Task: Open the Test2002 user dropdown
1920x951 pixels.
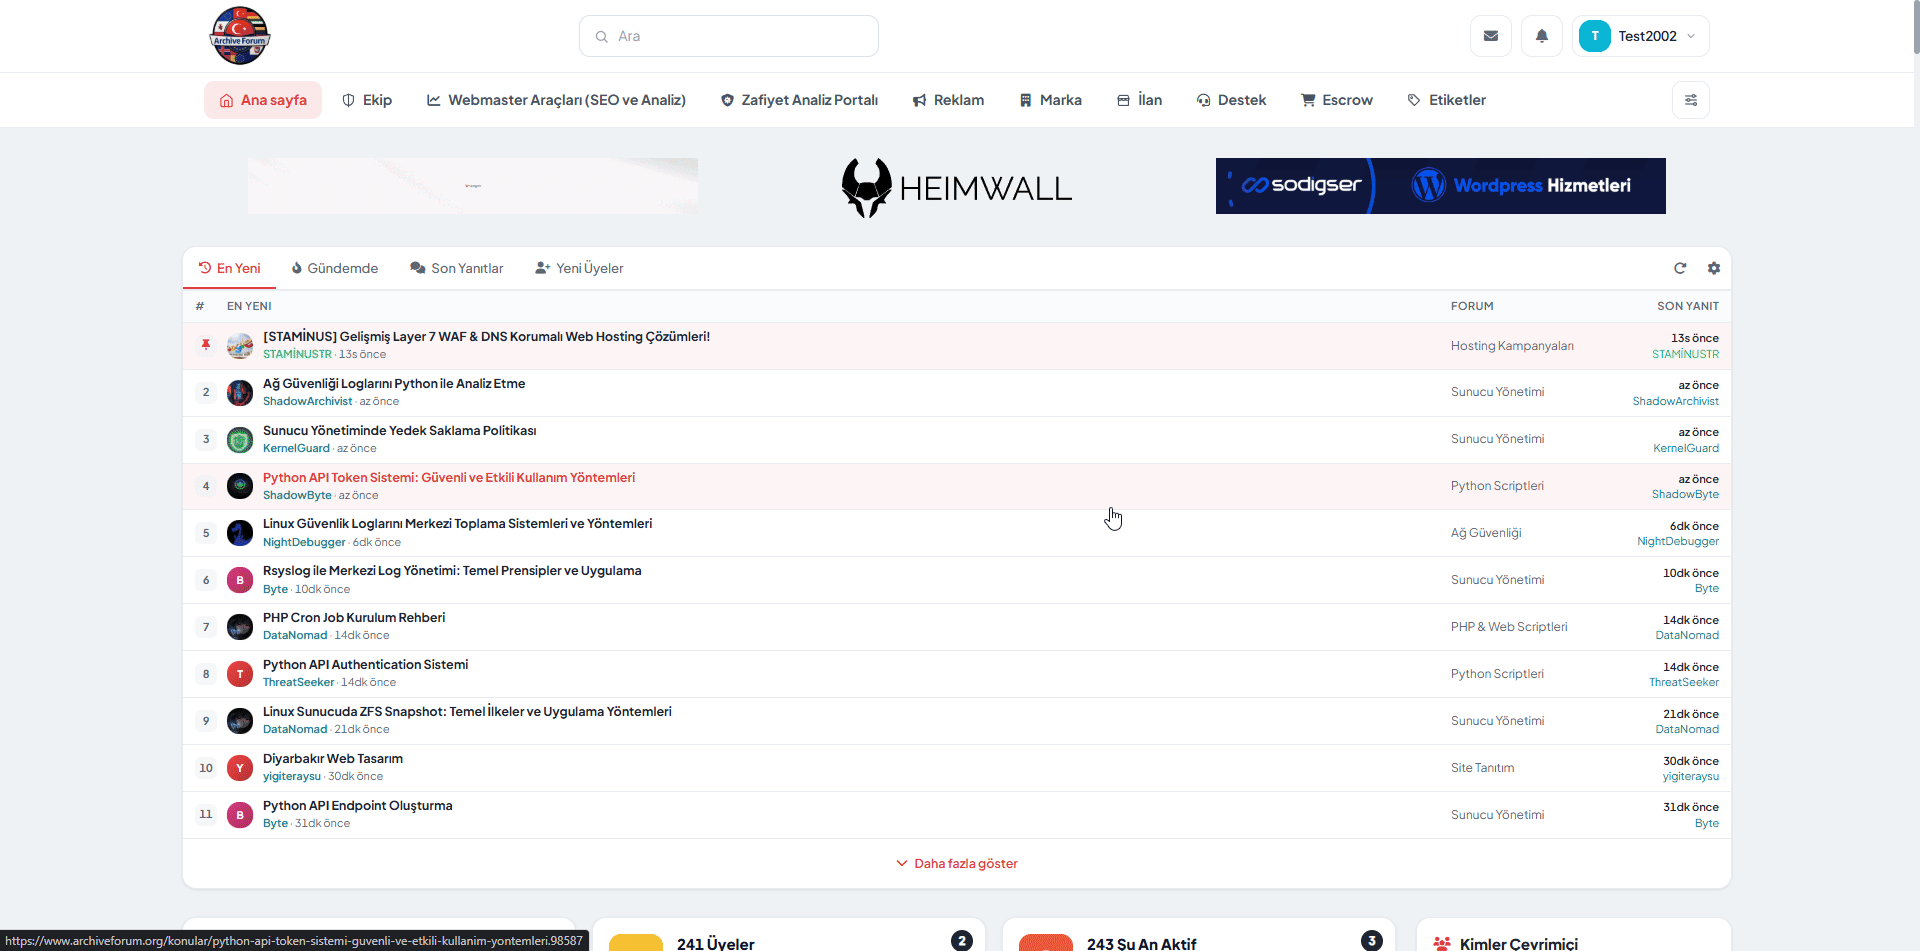Action: coord(1640,36)
